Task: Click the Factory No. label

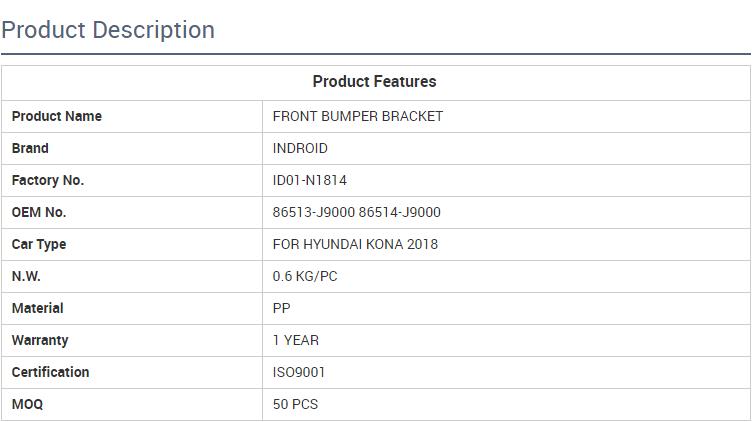Action: pyautogui.click(x=48, y=180)
